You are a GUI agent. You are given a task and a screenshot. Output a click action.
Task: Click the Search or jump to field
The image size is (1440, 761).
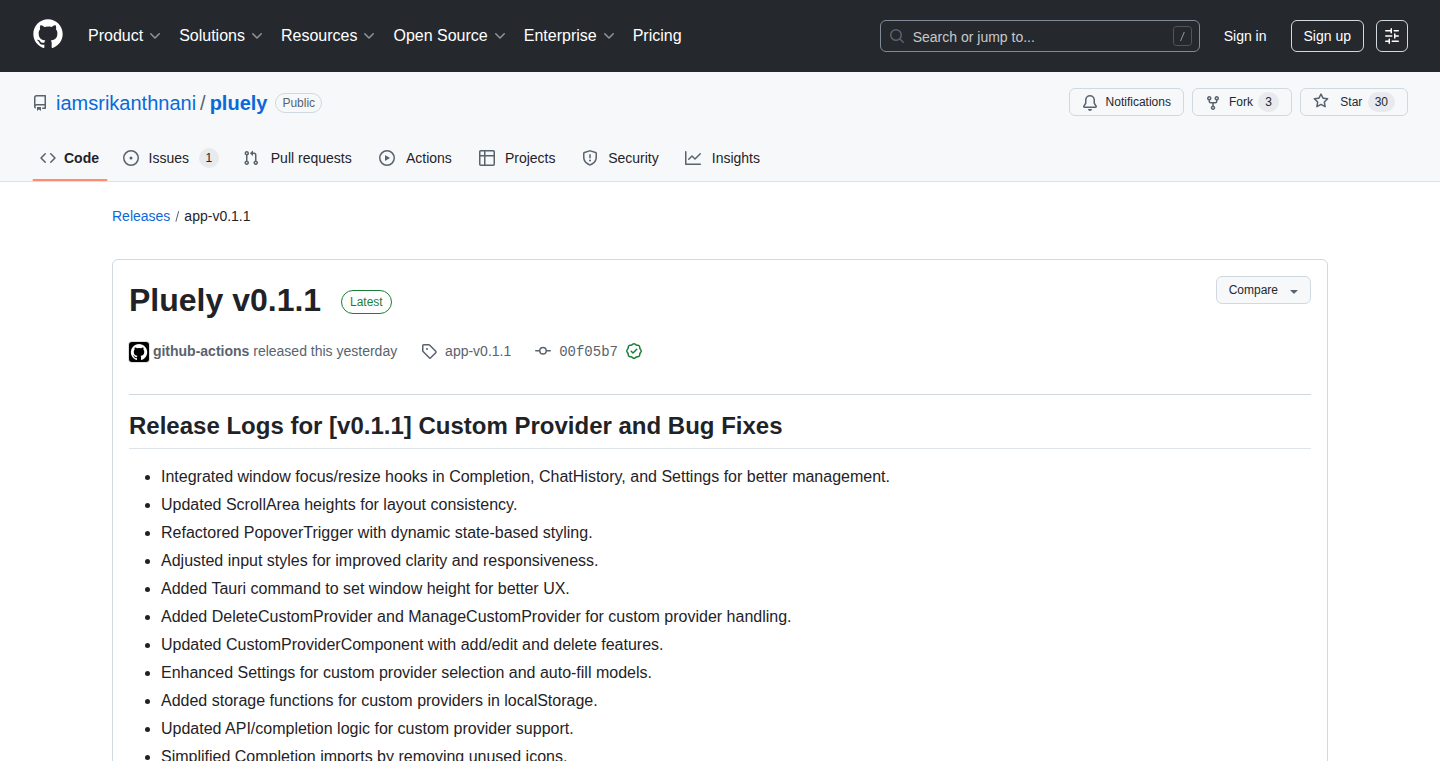pos(1040,36)
